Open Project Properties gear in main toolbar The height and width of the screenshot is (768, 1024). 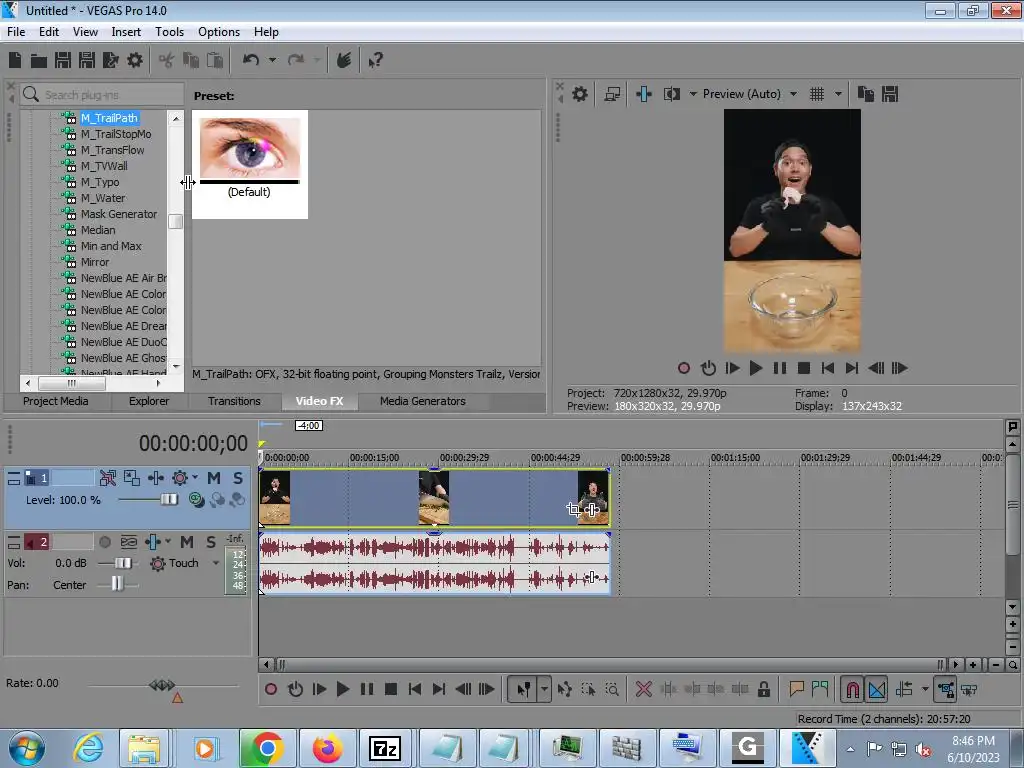(x=135, y=60)
